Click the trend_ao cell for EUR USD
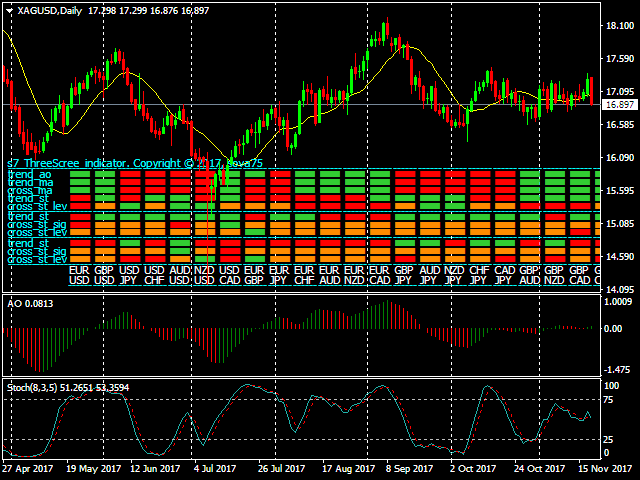The height and width of the screenshot is (480, 640). coord(80,175)
